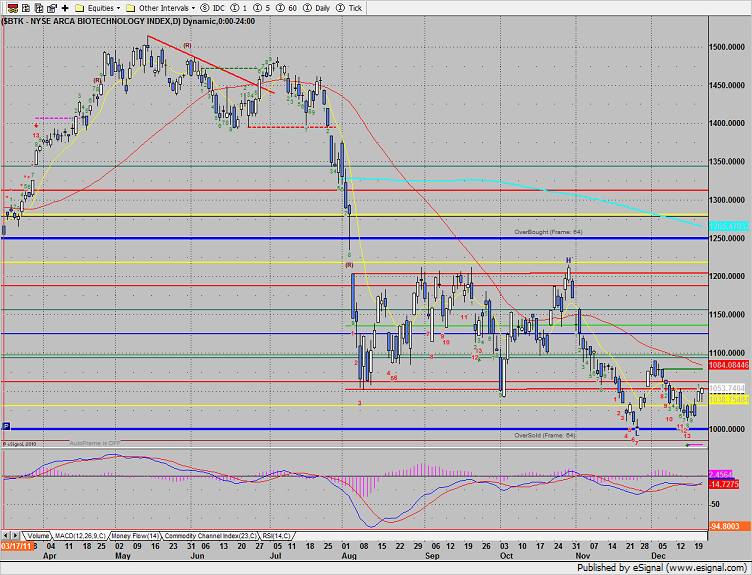
Task: Click the Dec month label on the time axis
Action: (x=658, y=556)
